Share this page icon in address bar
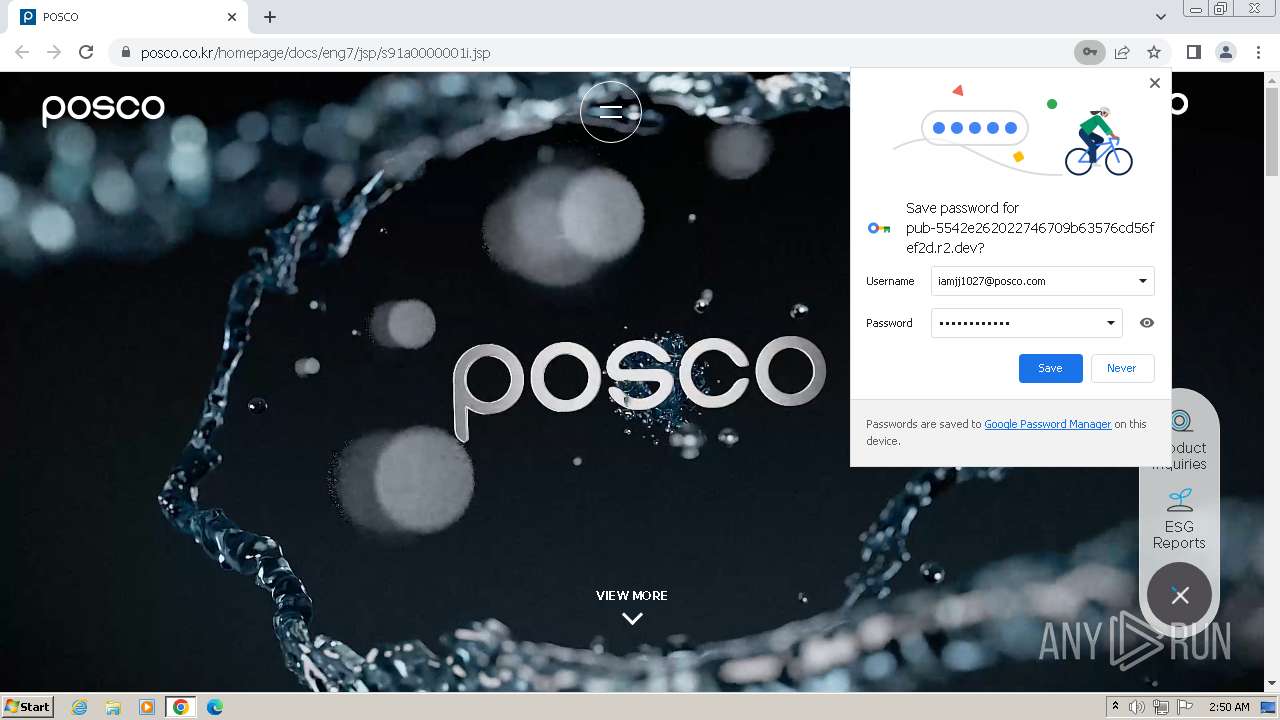1280x720 pixels. pyautogui.click(x=1122, y=52)
